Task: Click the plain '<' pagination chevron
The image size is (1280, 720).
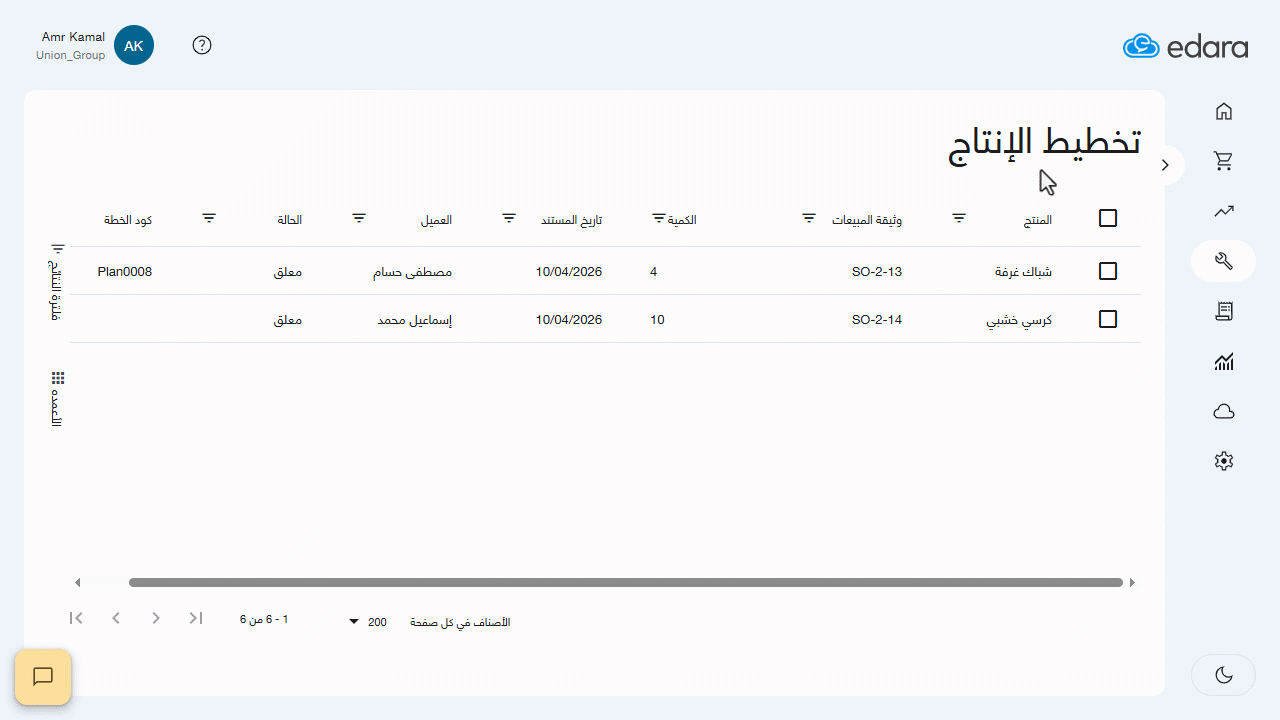Action: click(x=116, y=618)
